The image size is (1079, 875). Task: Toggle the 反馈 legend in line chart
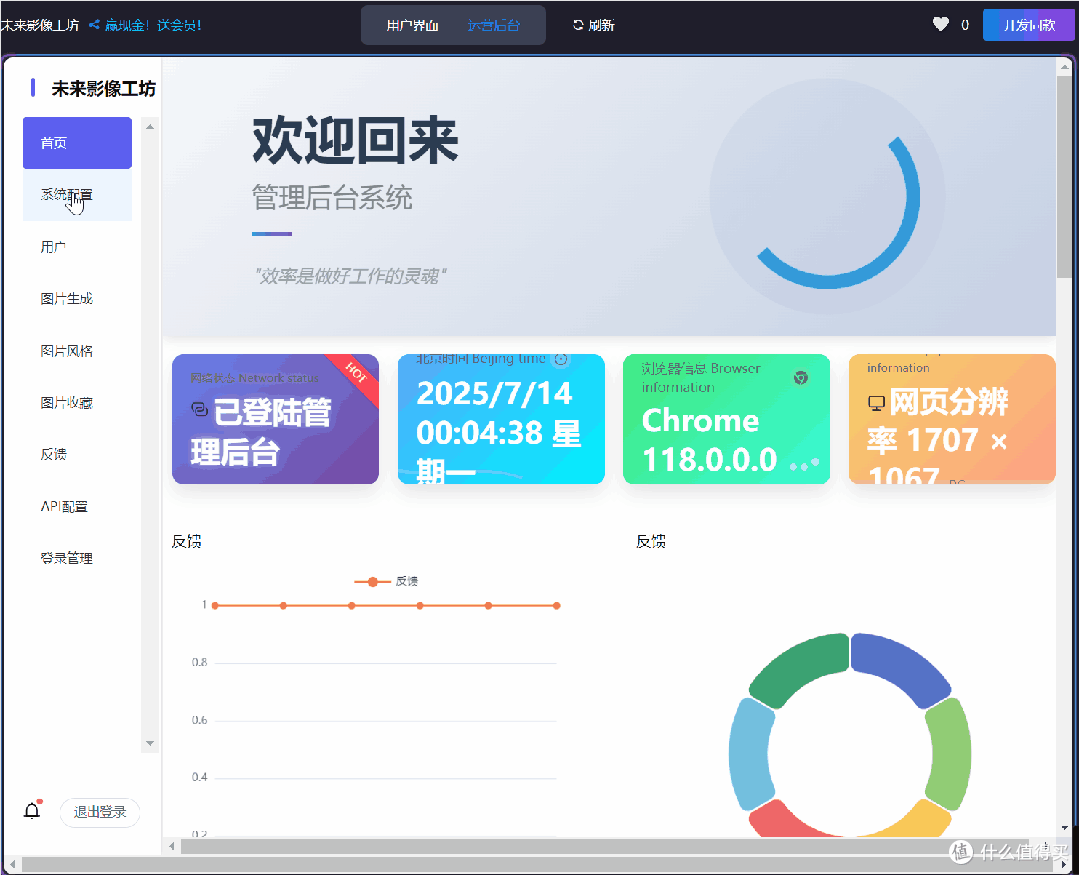pos(386,581)
